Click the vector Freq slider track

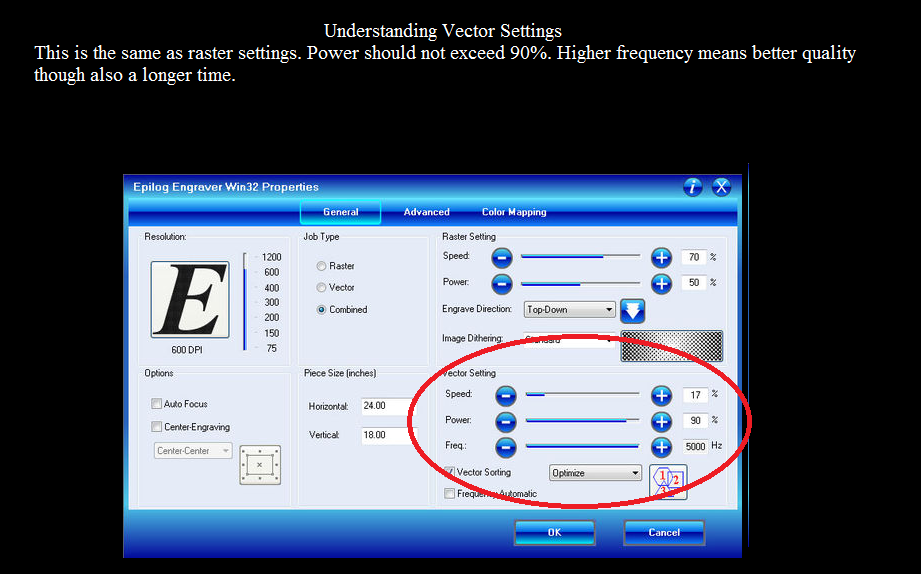point(582,447)
